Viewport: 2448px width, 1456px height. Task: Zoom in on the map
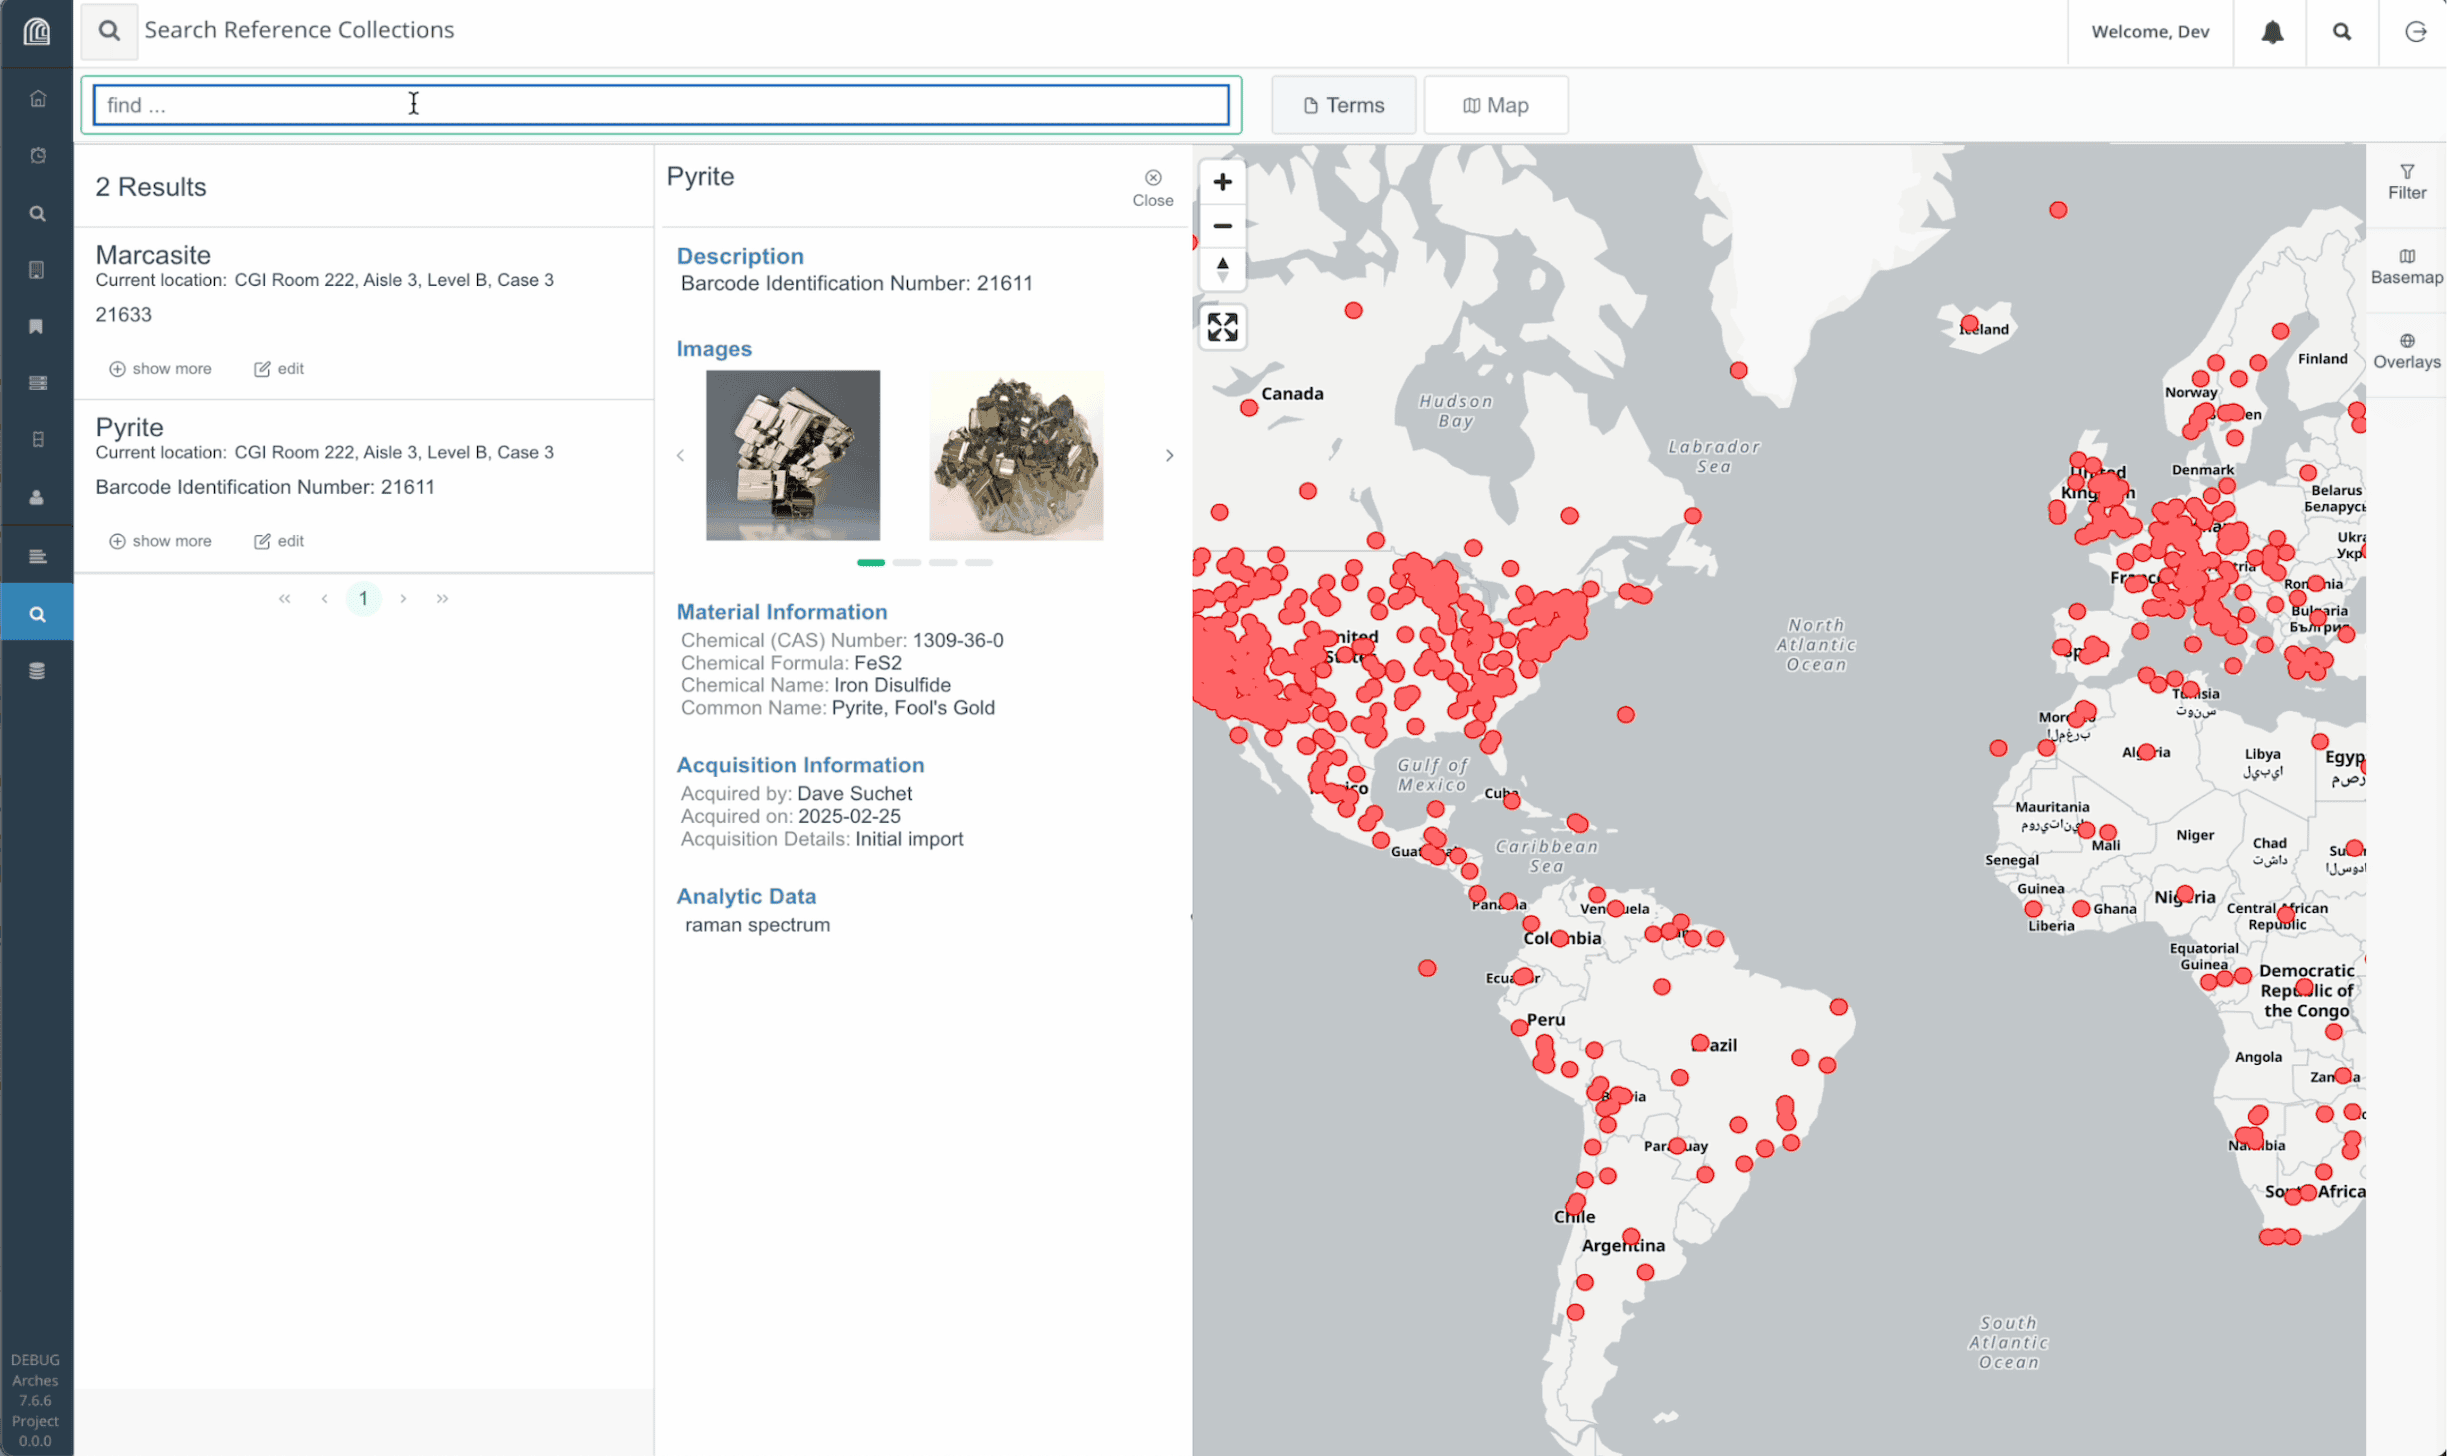[x=1222, y=182]
